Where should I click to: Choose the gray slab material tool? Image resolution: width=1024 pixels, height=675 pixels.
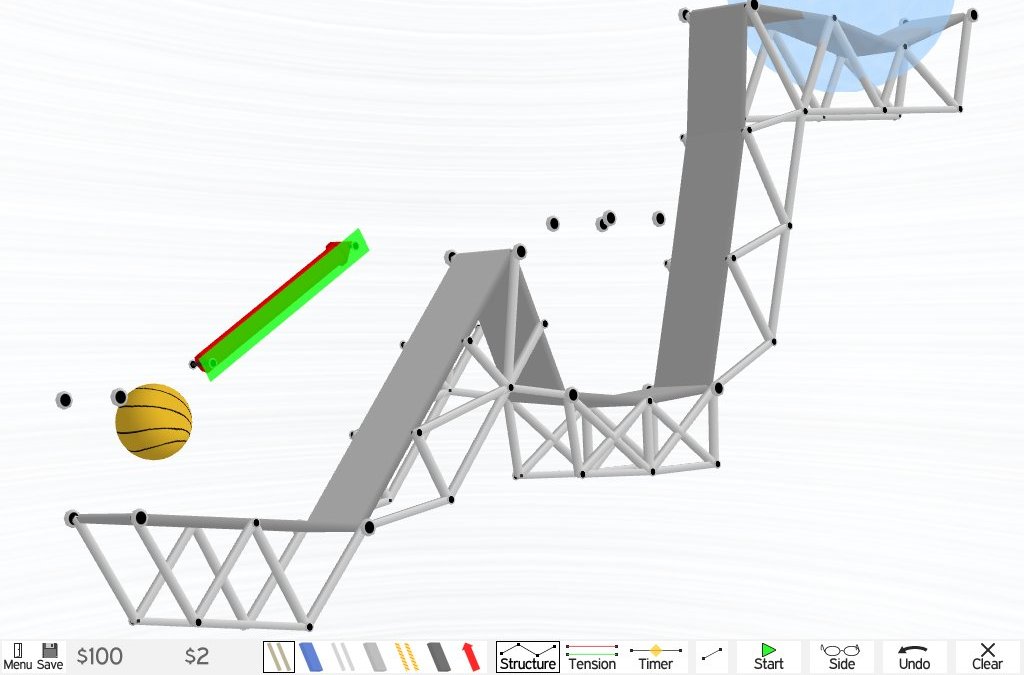(x=375, y=657)
